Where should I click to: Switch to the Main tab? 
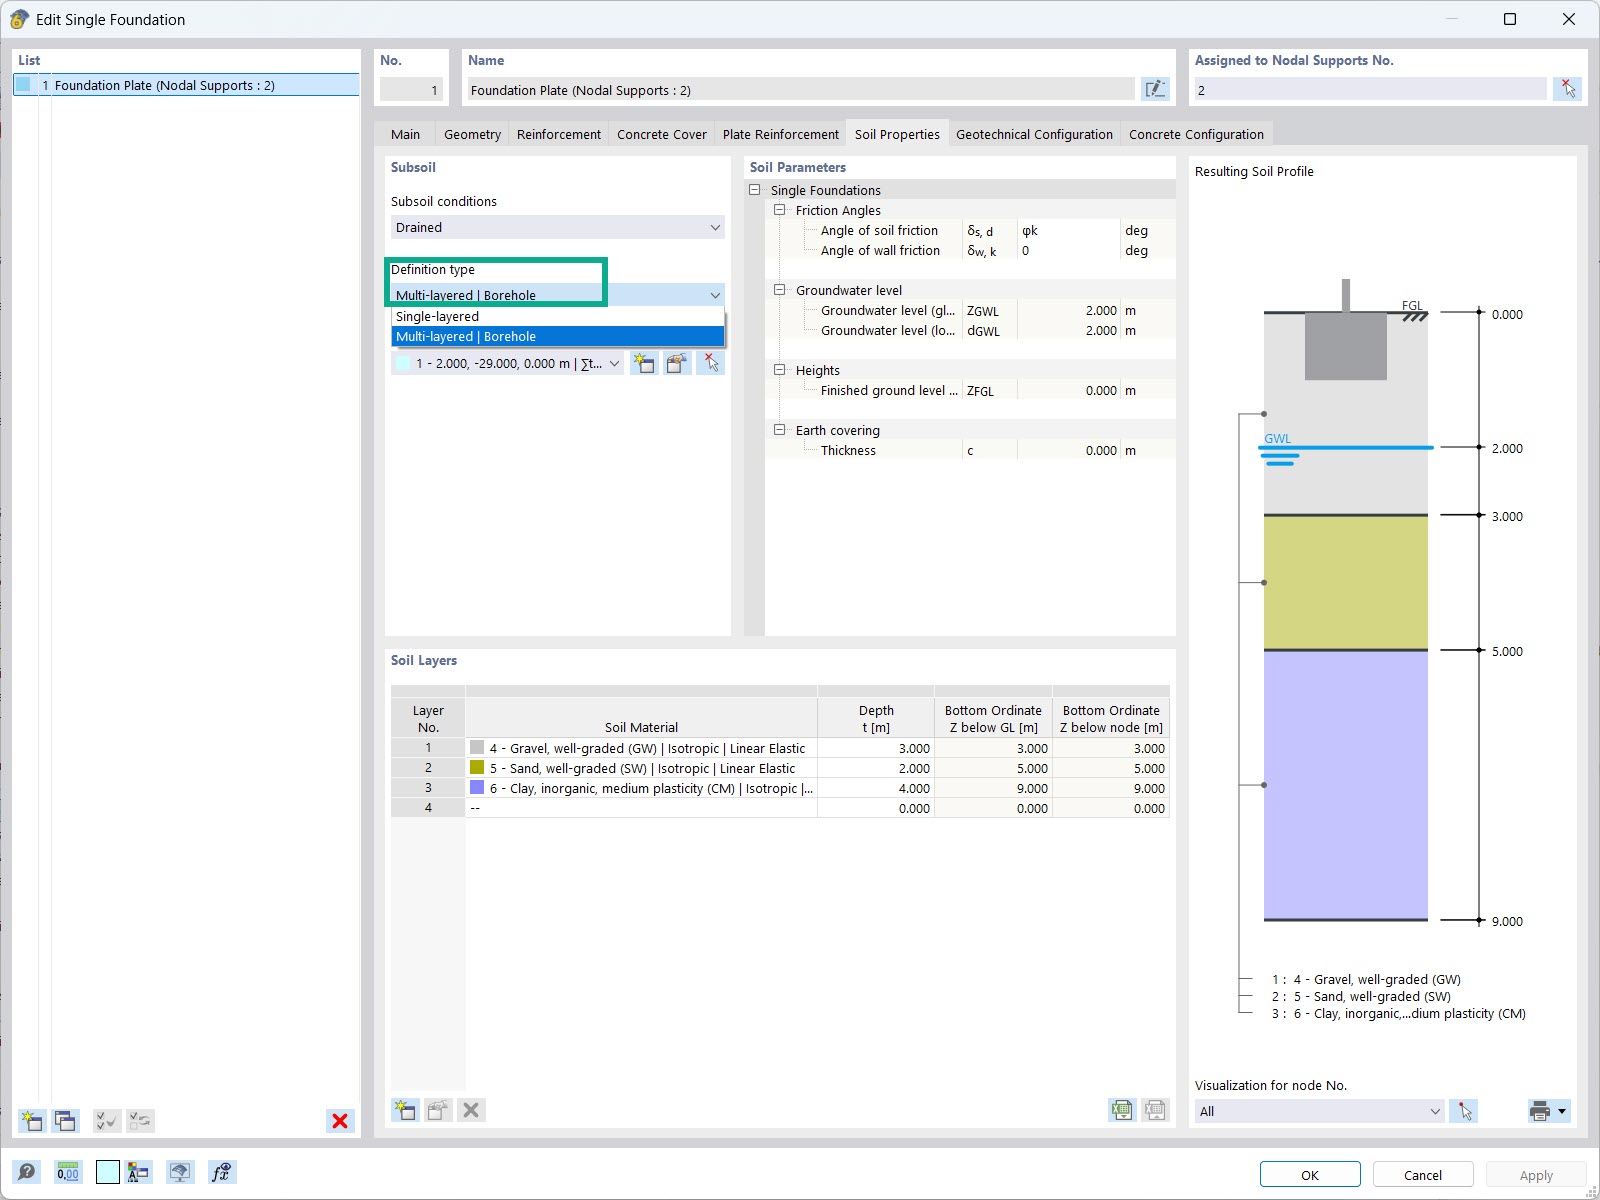pos(405,134)
